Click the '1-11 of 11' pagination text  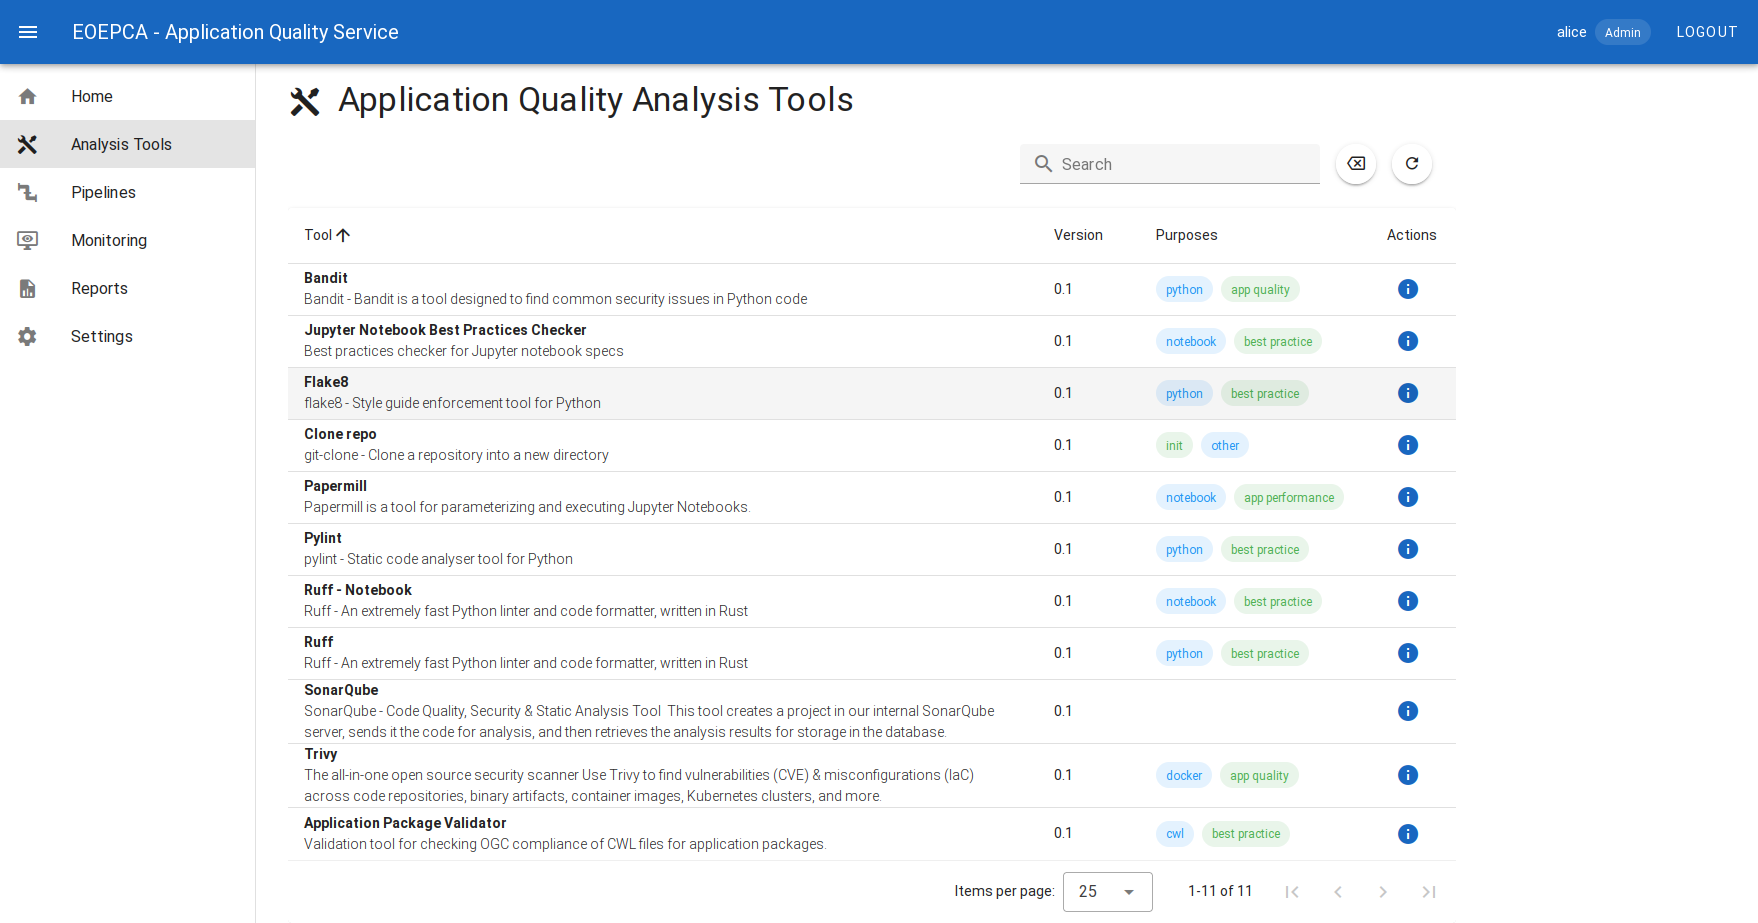click(x=1220, y=891)
